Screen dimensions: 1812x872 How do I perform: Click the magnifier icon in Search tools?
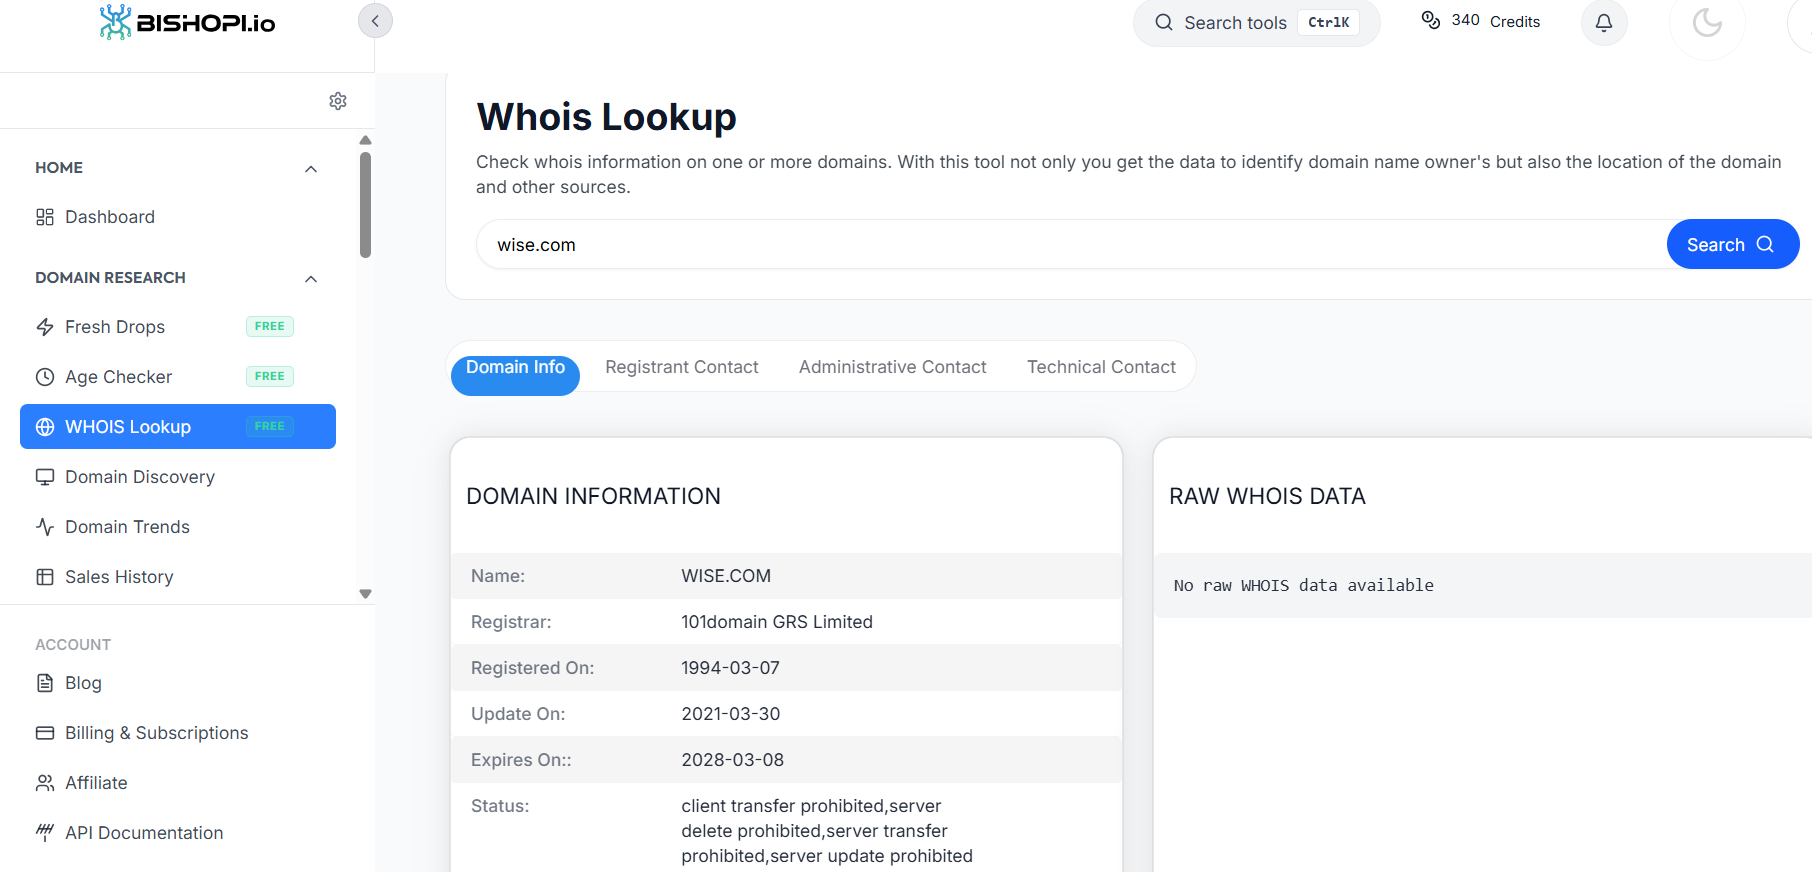(x=1164, y=22)
